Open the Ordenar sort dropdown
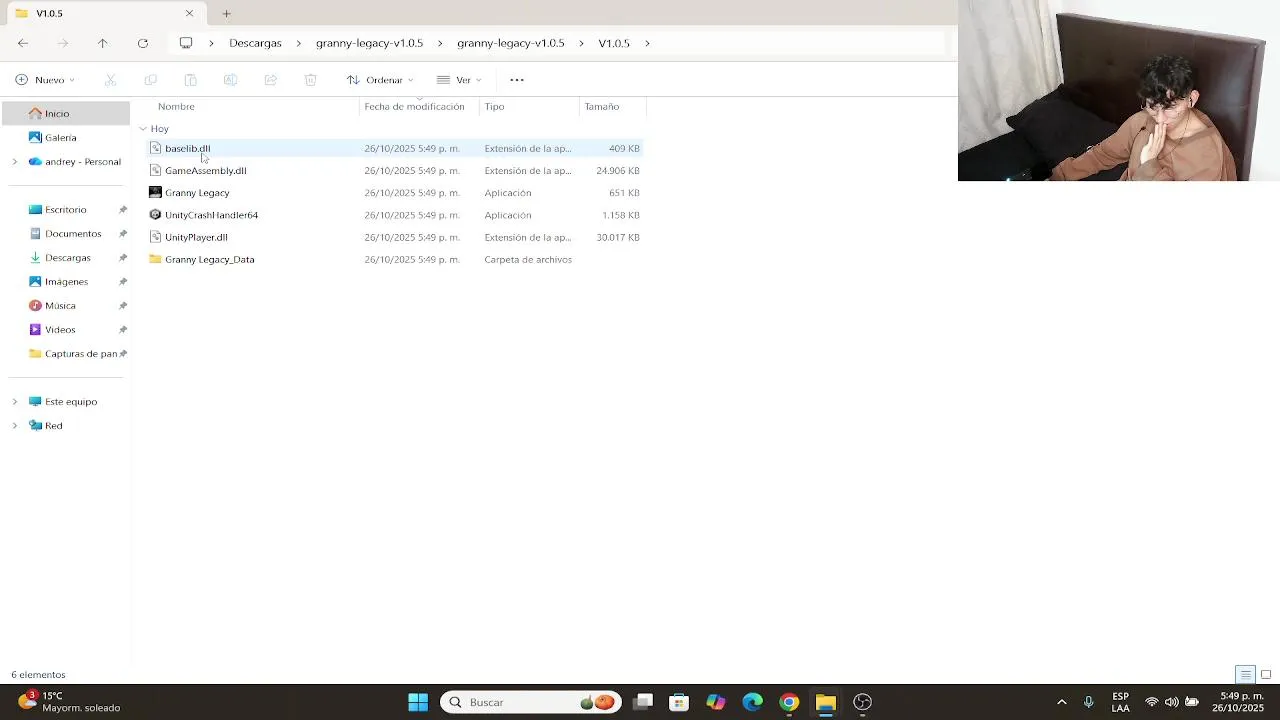Image resolution: width=1280 pixels, height=720 pixels. point(380,80)
